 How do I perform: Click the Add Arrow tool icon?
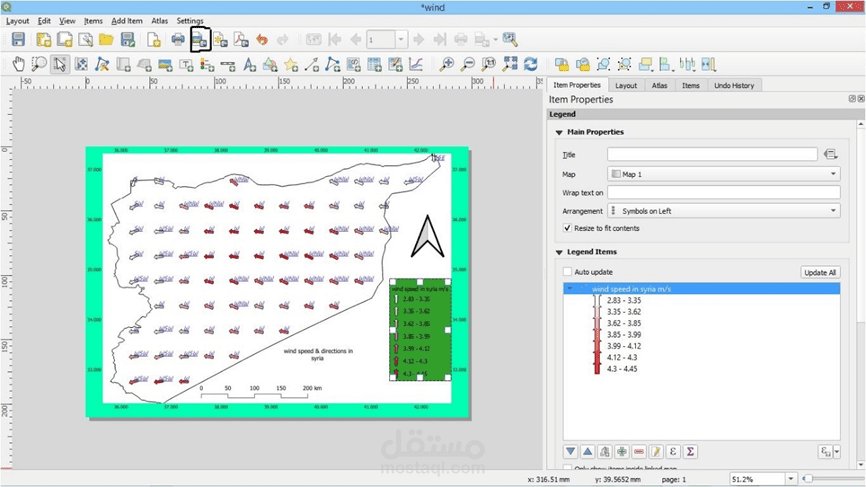coord(311,64)
